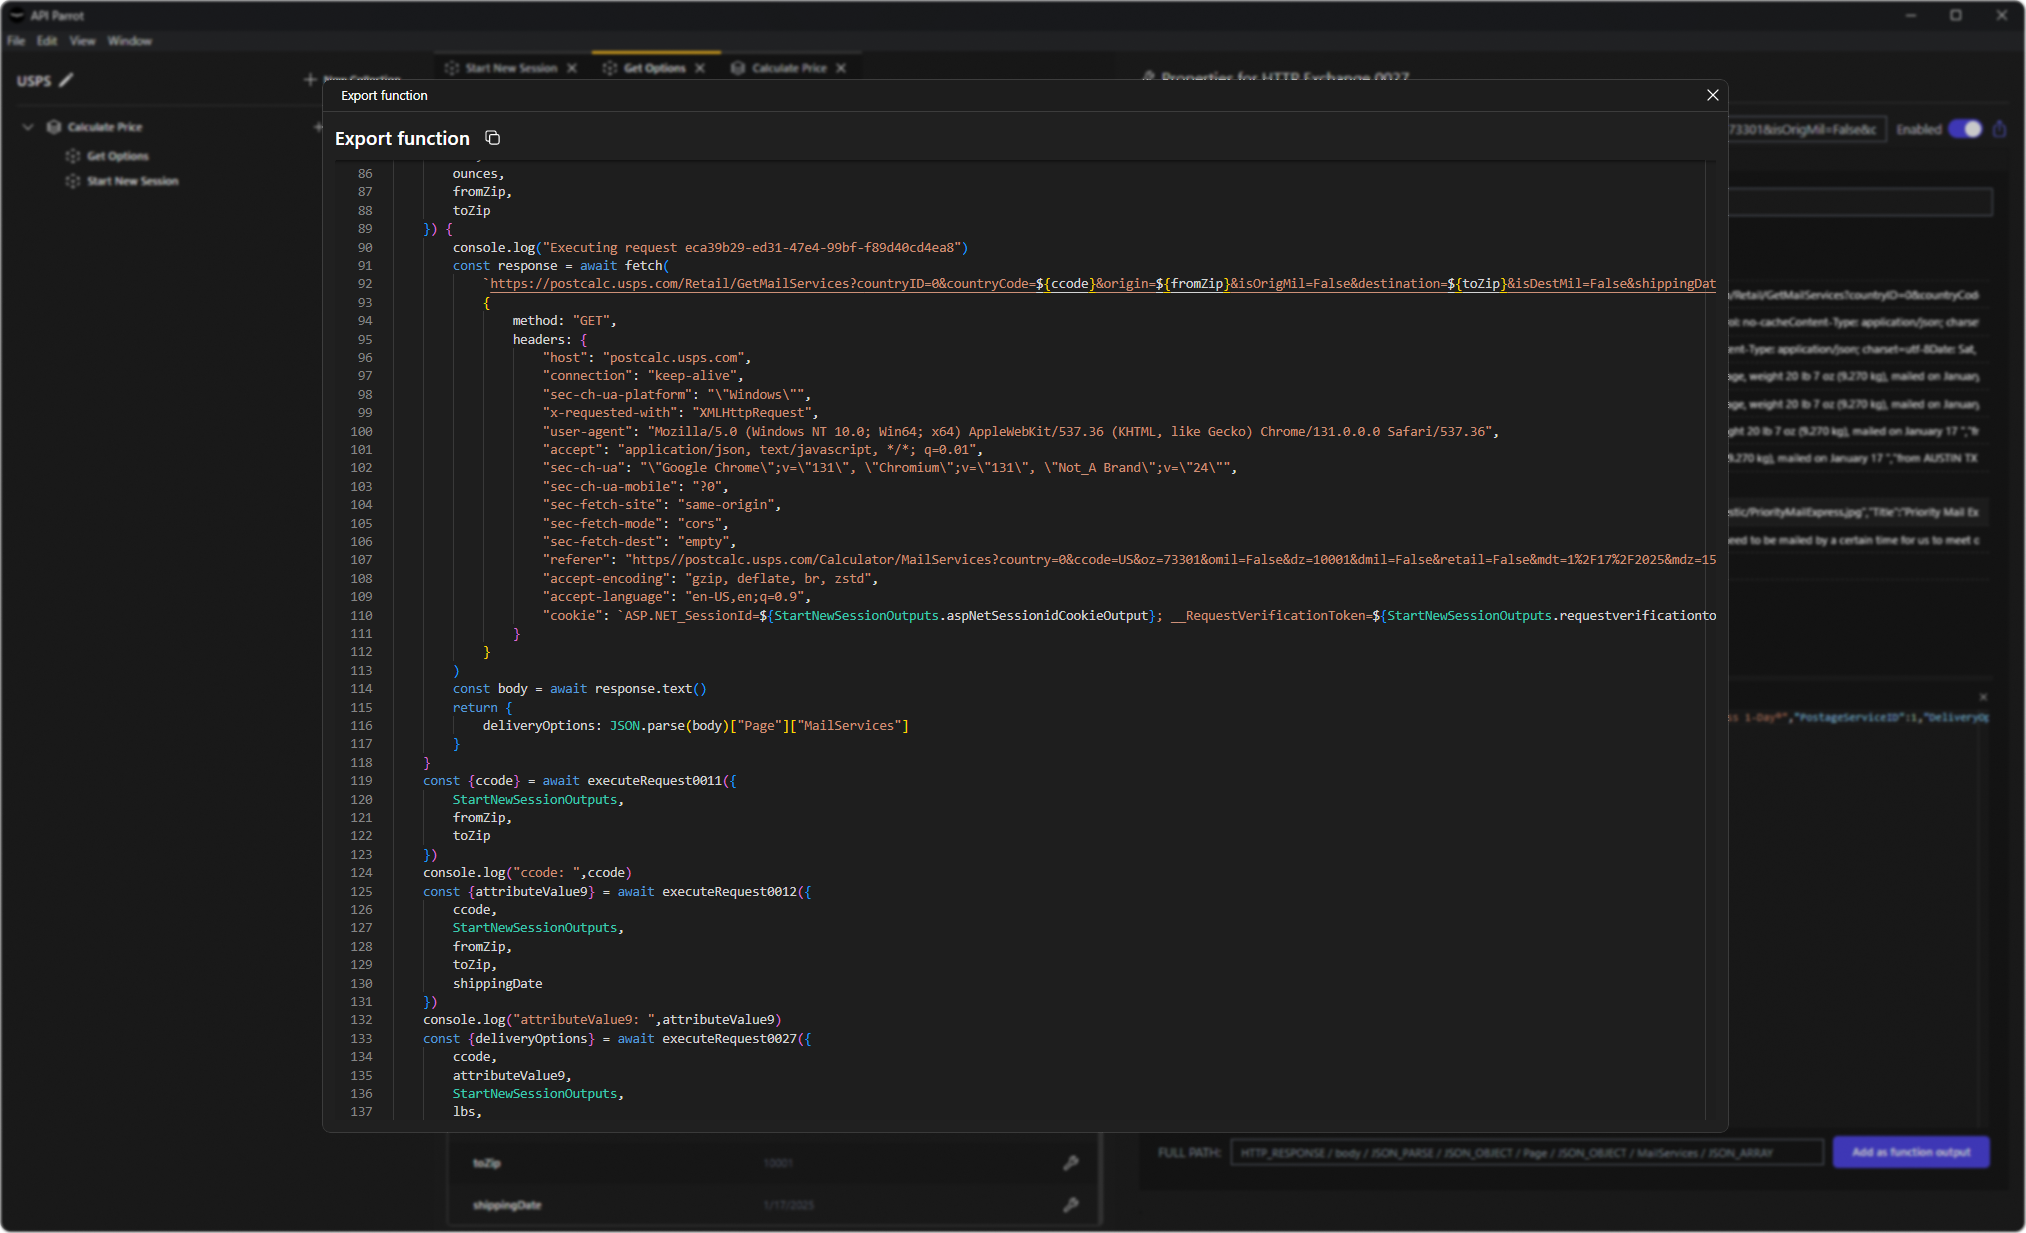Select Get Options in the sidebar tree
The width and height of the screenshot is (2026, 1233).
pos(118,156)
